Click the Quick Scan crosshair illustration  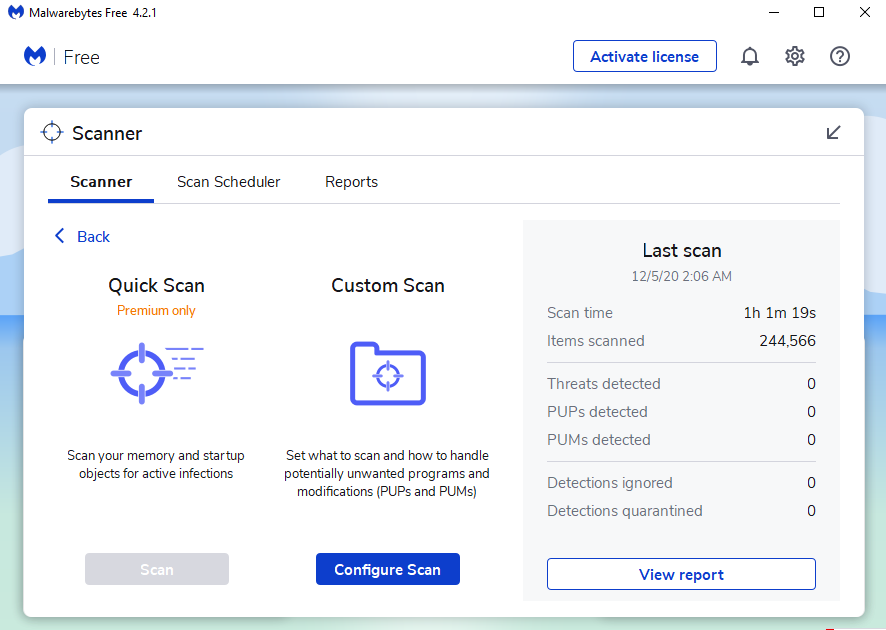(x=157, y=373)
